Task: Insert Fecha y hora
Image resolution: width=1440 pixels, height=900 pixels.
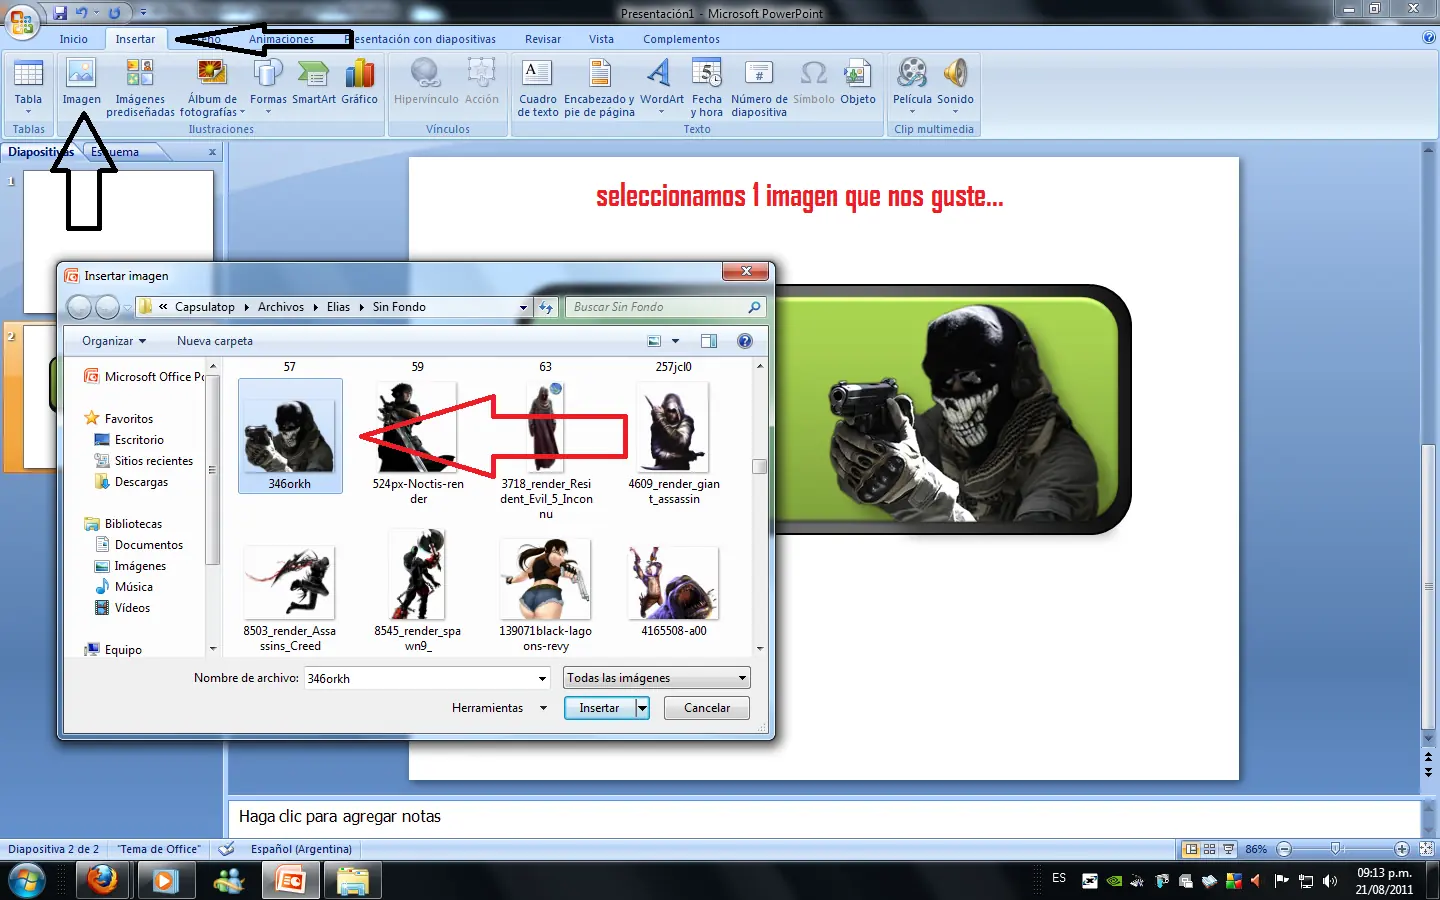Action: click(706, 87)
